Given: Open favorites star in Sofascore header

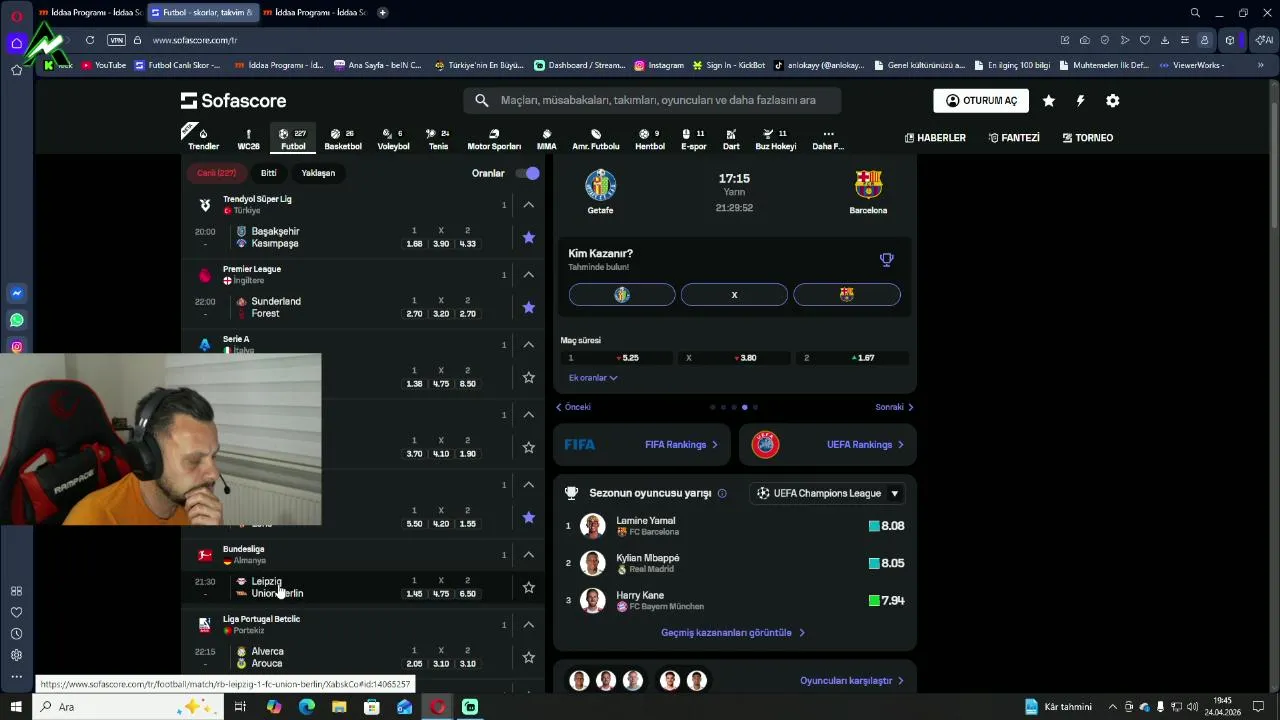Looking at the screenshot, I should (1048, 101).
